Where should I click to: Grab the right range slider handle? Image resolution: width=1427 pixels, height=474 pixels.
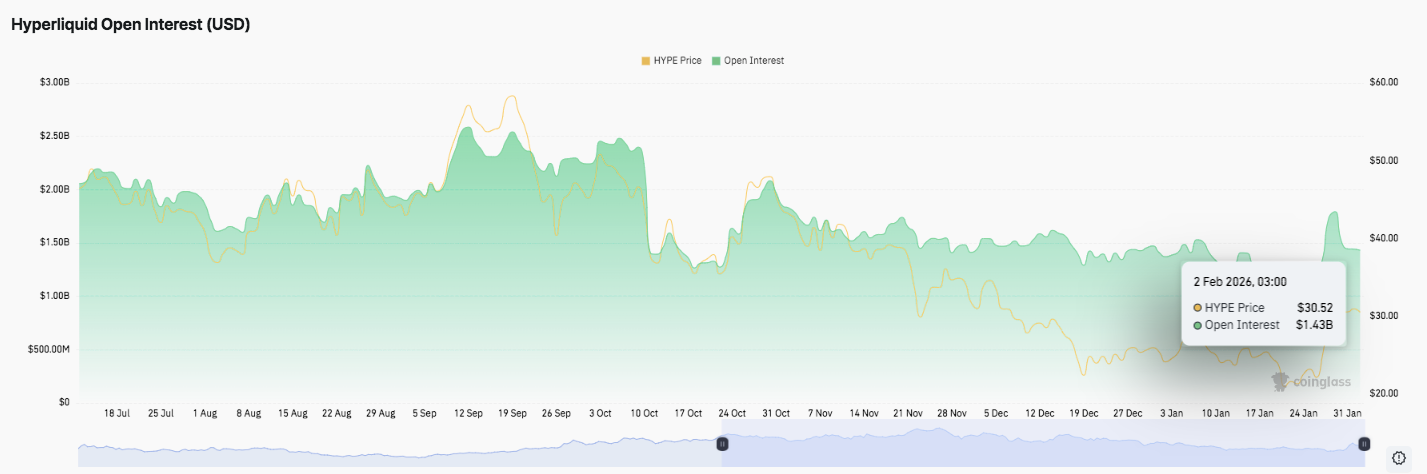click(1364, 444)
